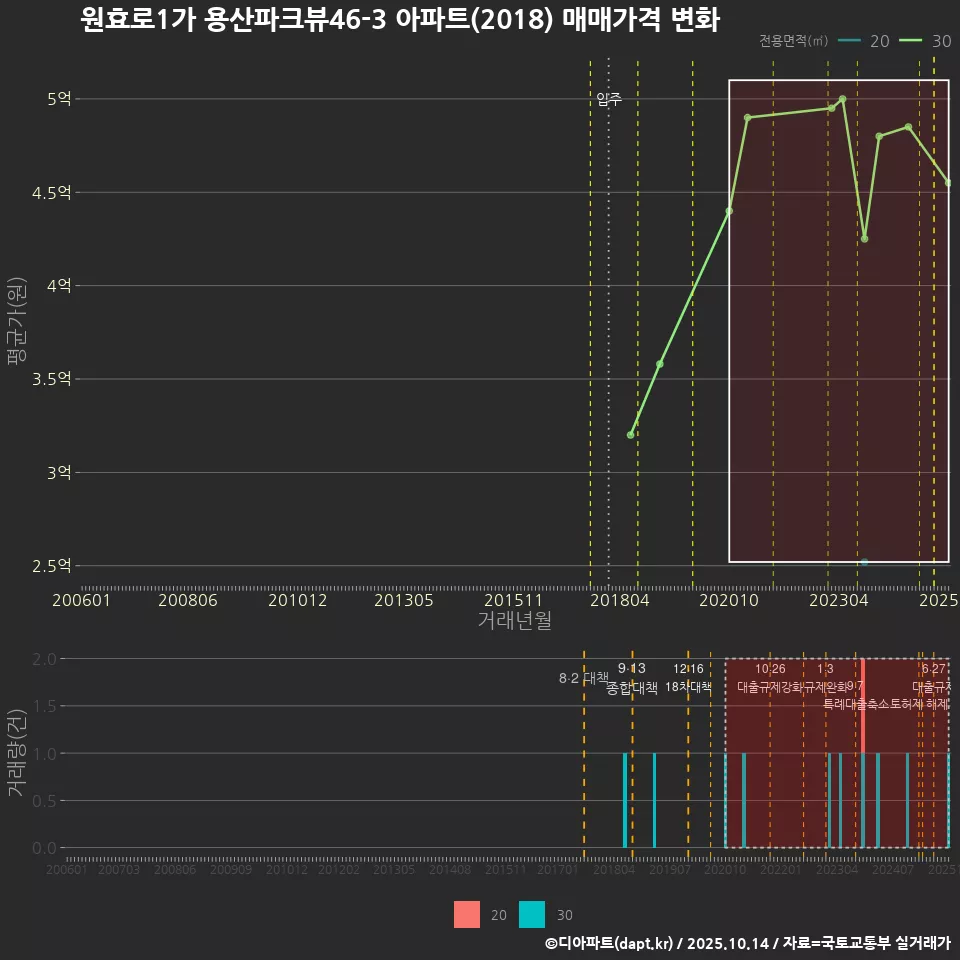Click the 1·3 규제완화 annotation
The width and height of the screenshot is (960, 960).
[827, 680]
